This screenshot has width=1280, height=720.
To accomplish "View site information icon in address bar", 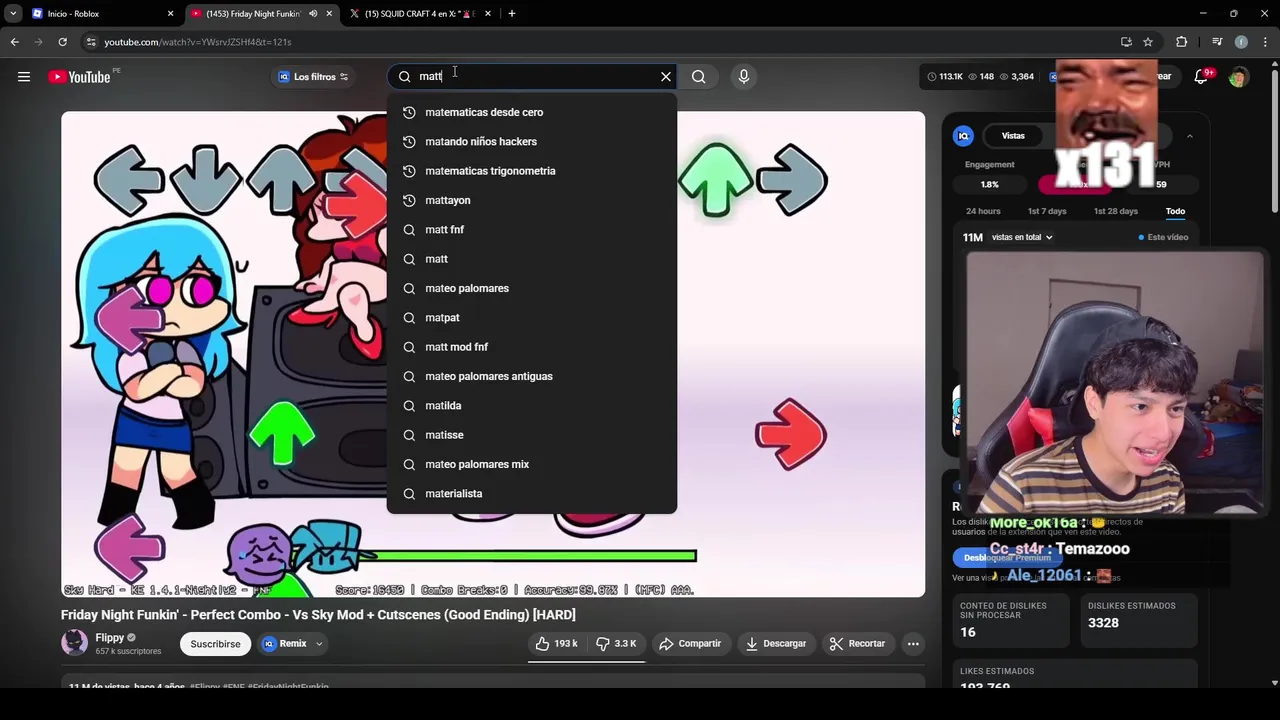I will tap(91, 42).
